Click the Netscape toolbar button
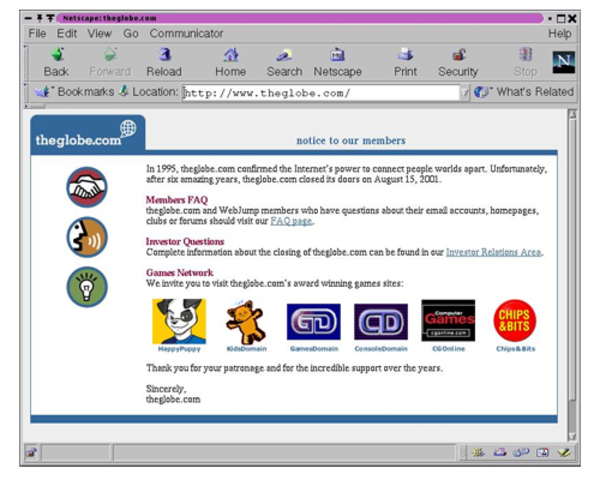Screen dimensions: 600x480 click(338, 62)
